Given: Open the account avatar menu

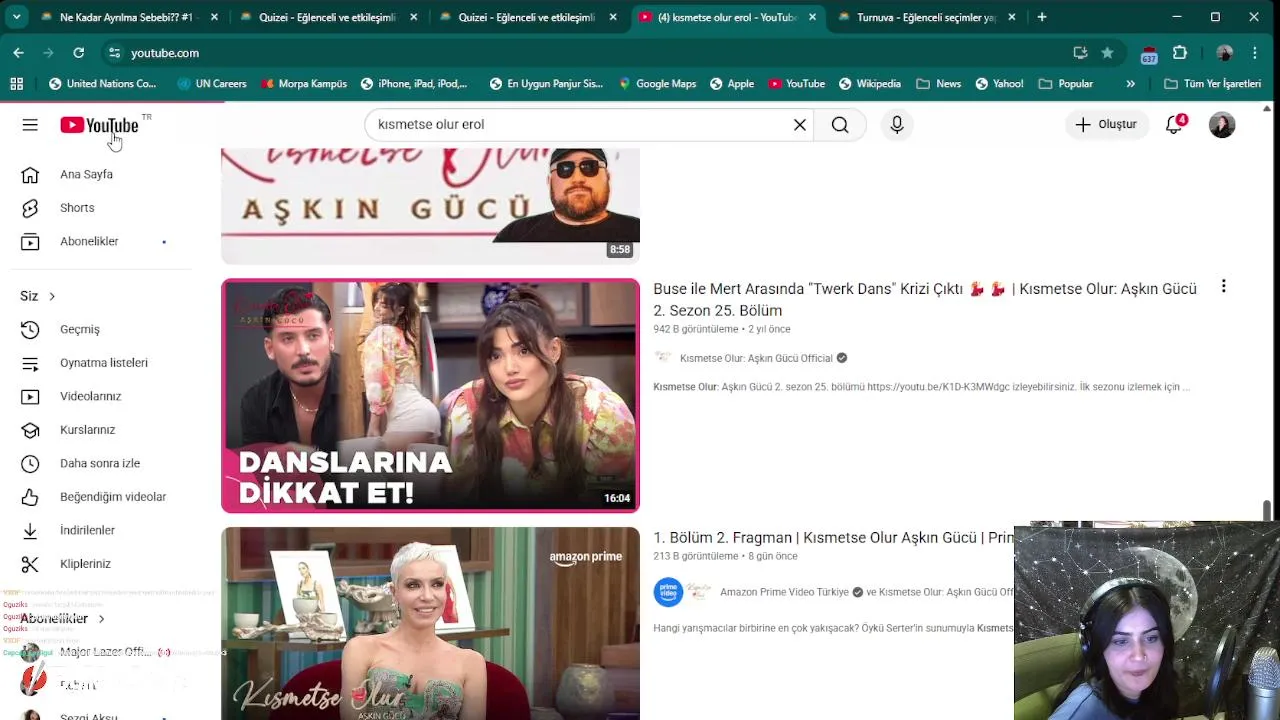Looking at the screenshot, I should [1222, 125].
